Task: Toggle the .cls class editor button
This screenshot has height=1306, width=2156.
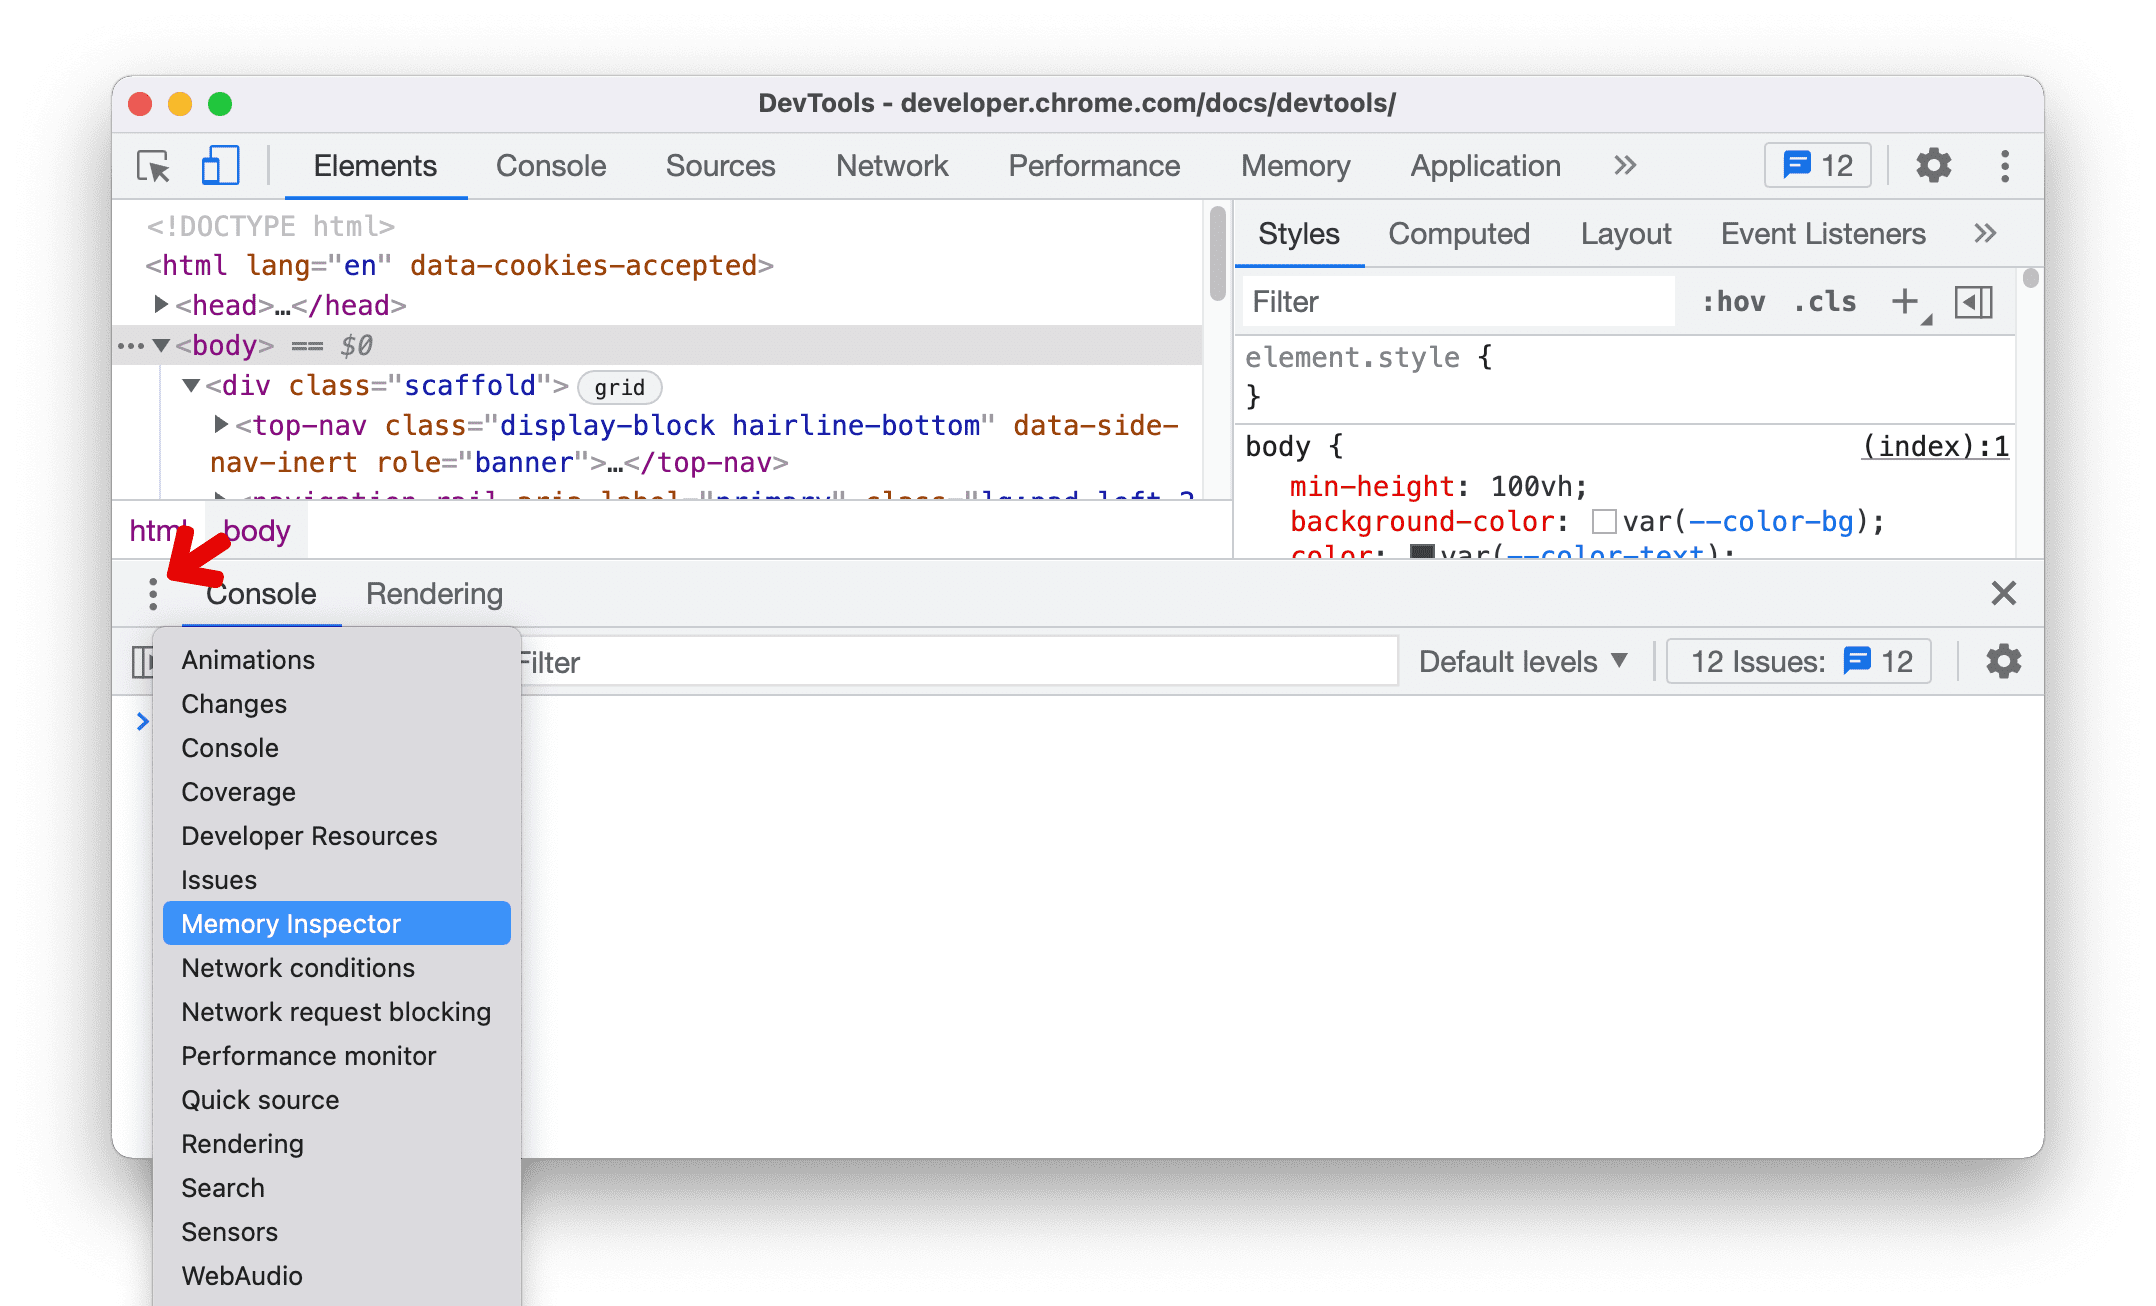Action: pyautogui.click(x=1828, y=300)
